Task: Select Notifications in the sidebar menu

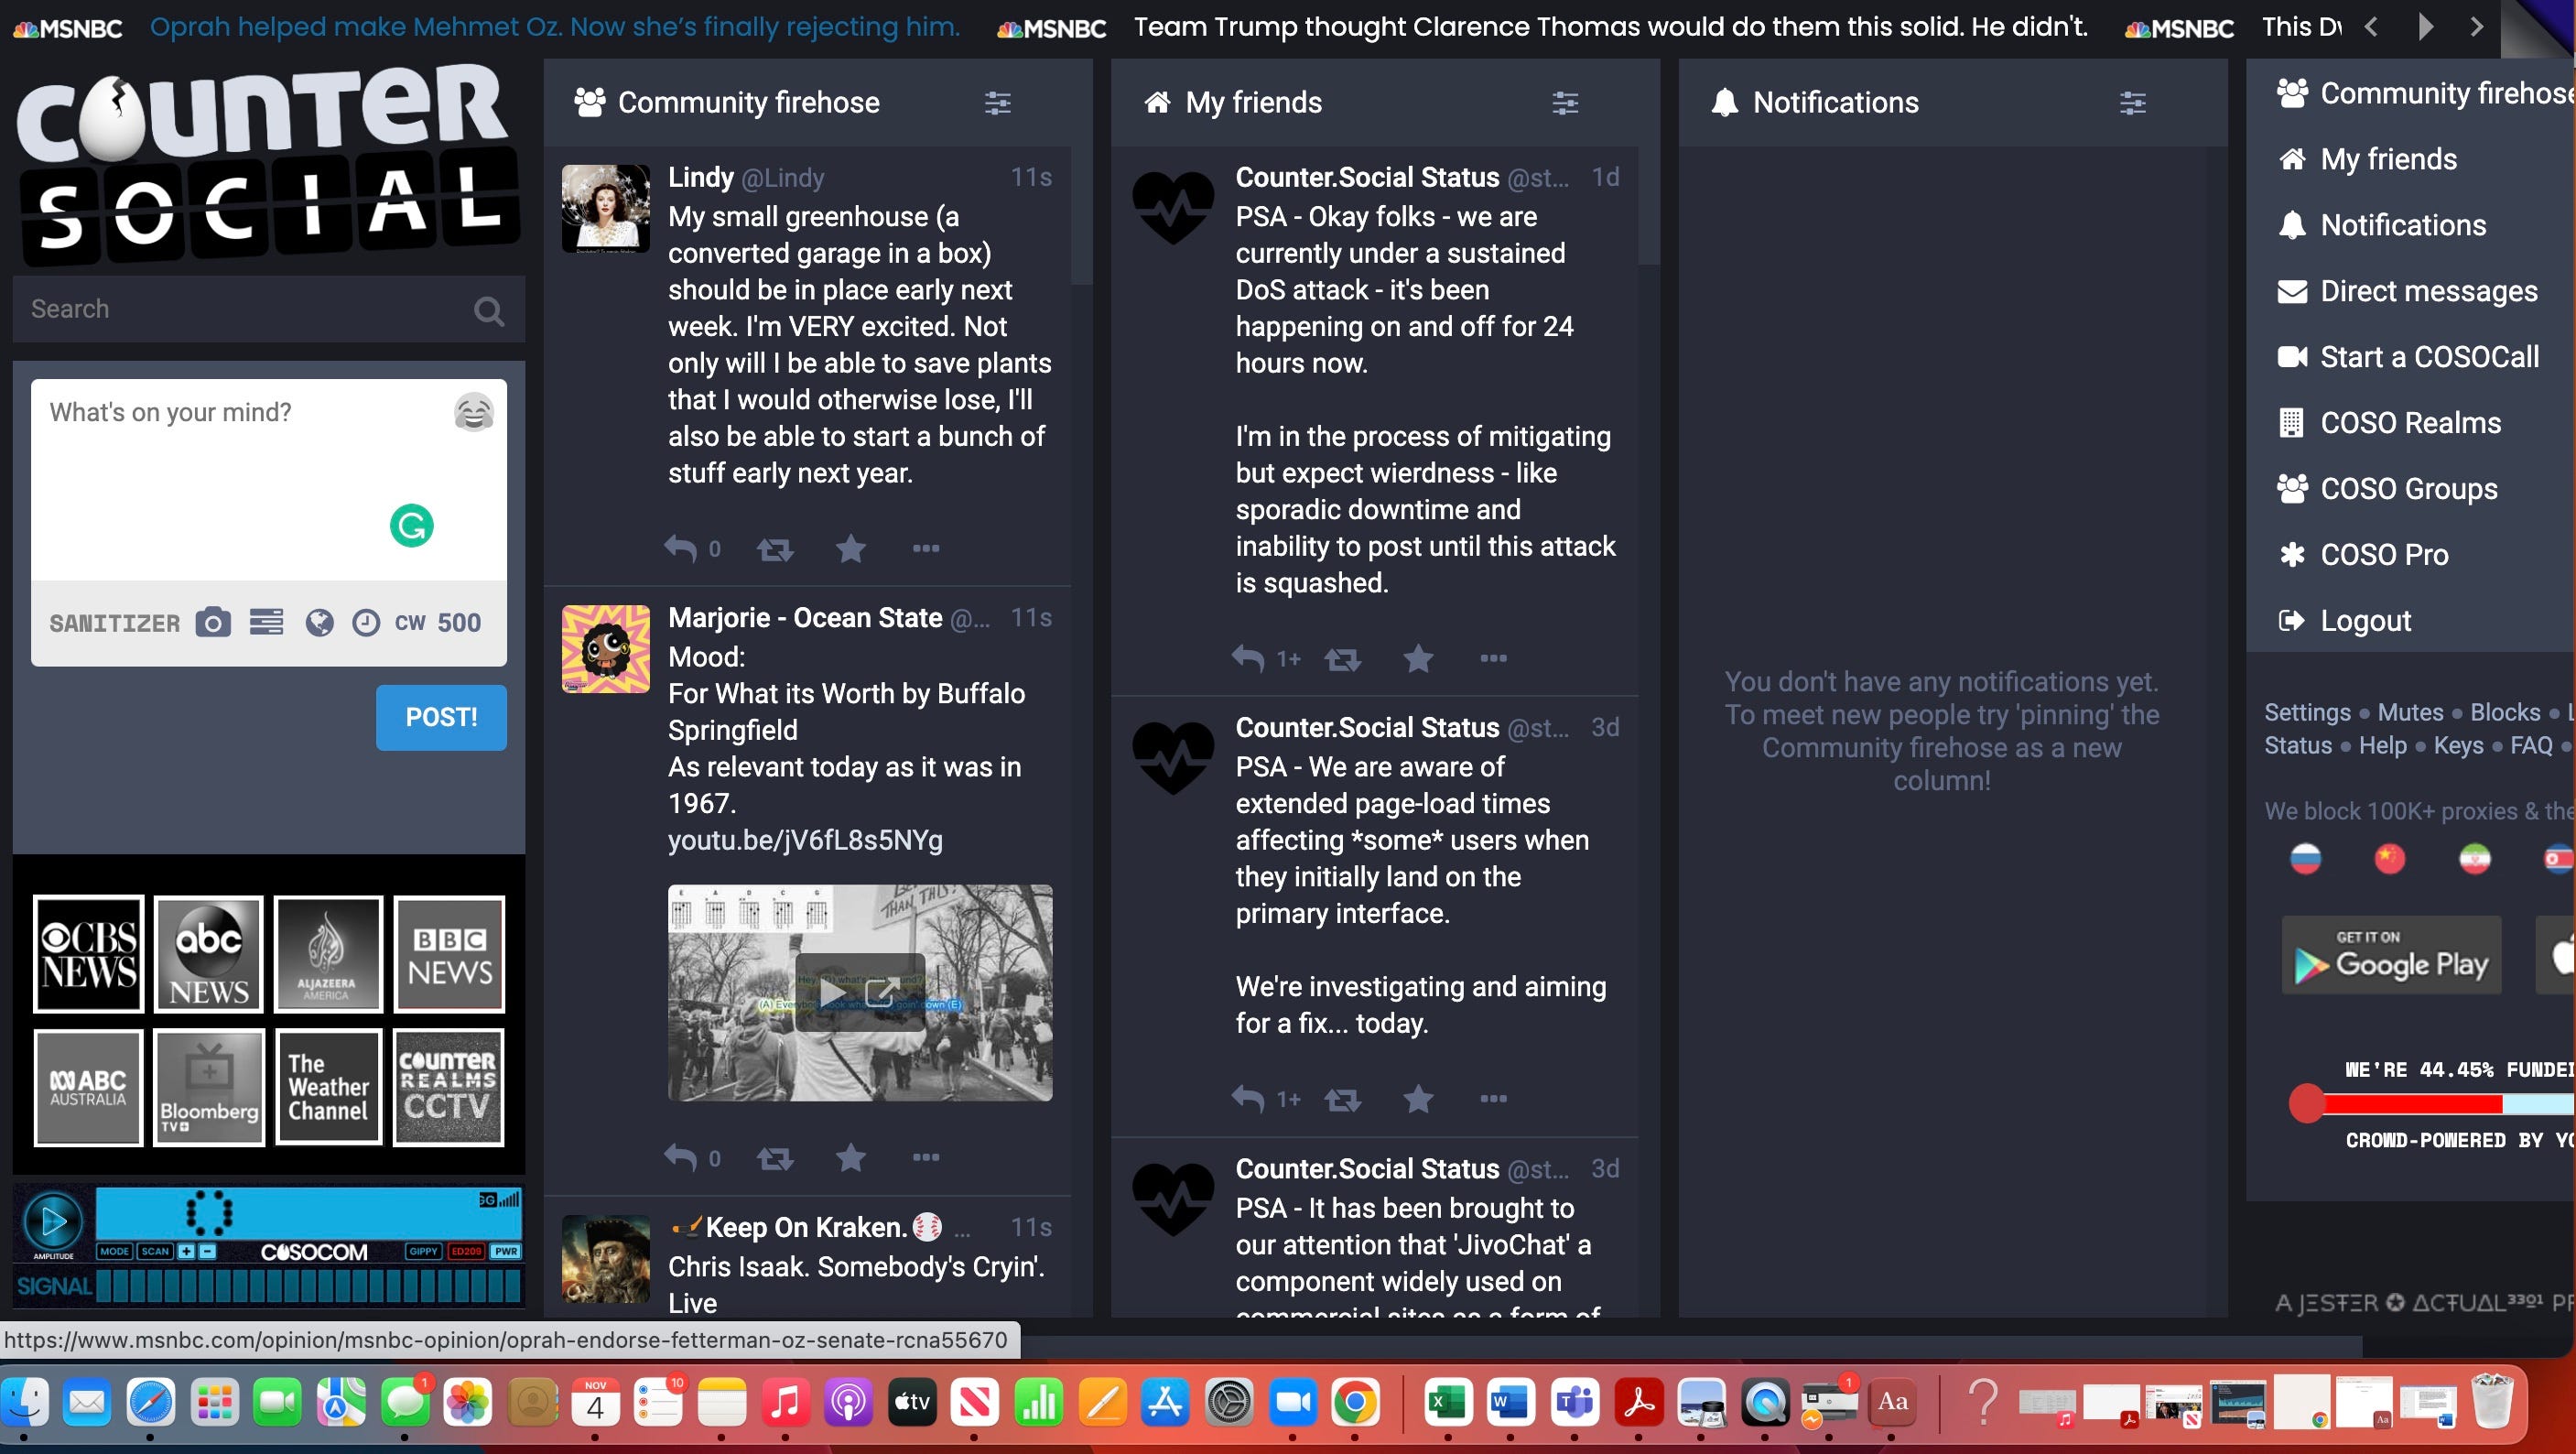Action: (x=2402, y=224)
